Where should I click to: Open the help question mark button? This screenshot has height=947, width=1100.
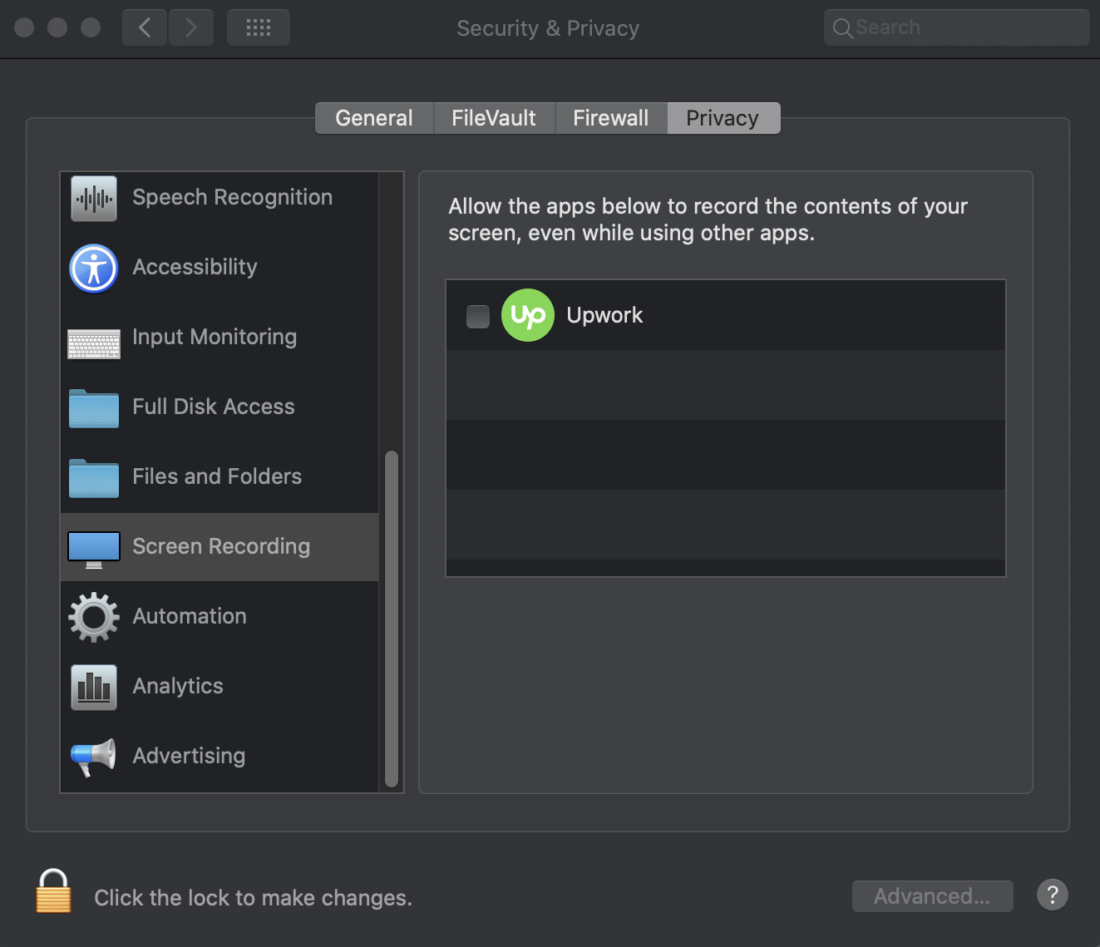(1052, 895)
